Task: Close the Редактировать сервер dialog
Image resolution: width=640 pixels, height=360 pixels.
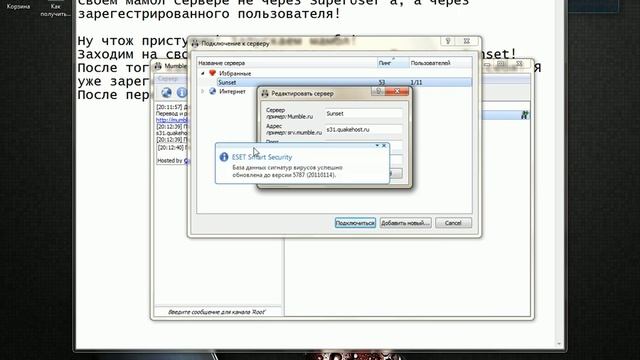Action: [397, 91]
